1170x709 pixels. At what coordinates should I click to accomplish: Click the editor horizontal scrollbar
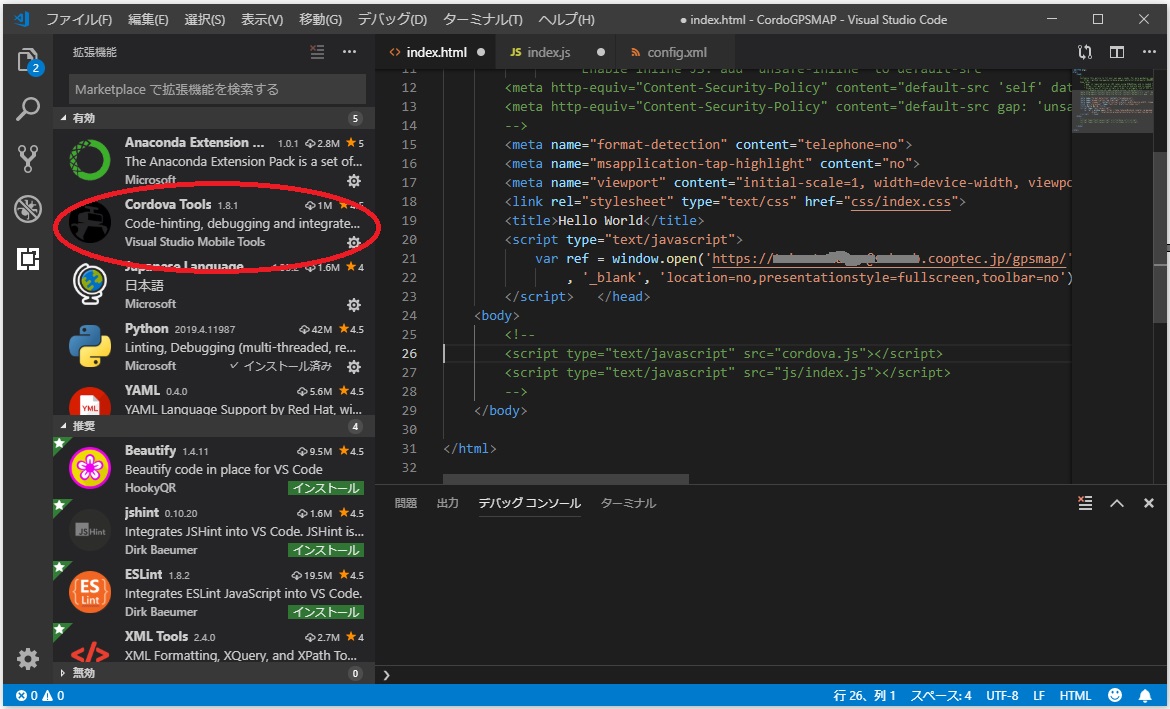pos(566,480)
